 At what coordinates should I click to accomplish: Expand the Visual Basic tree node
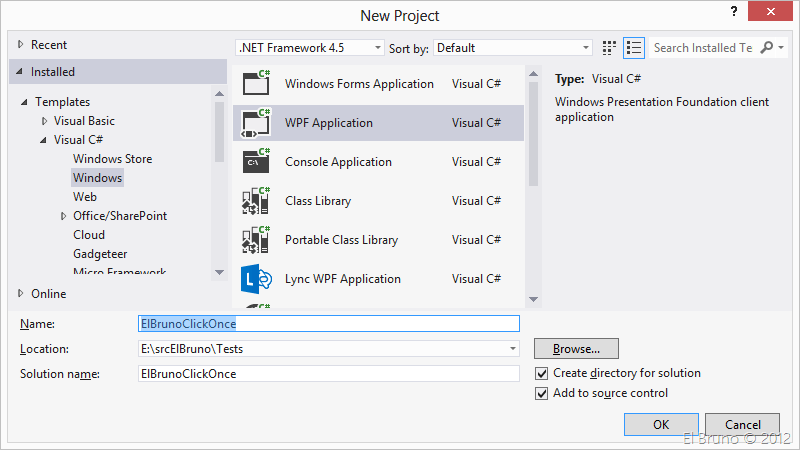click(44, 121)
